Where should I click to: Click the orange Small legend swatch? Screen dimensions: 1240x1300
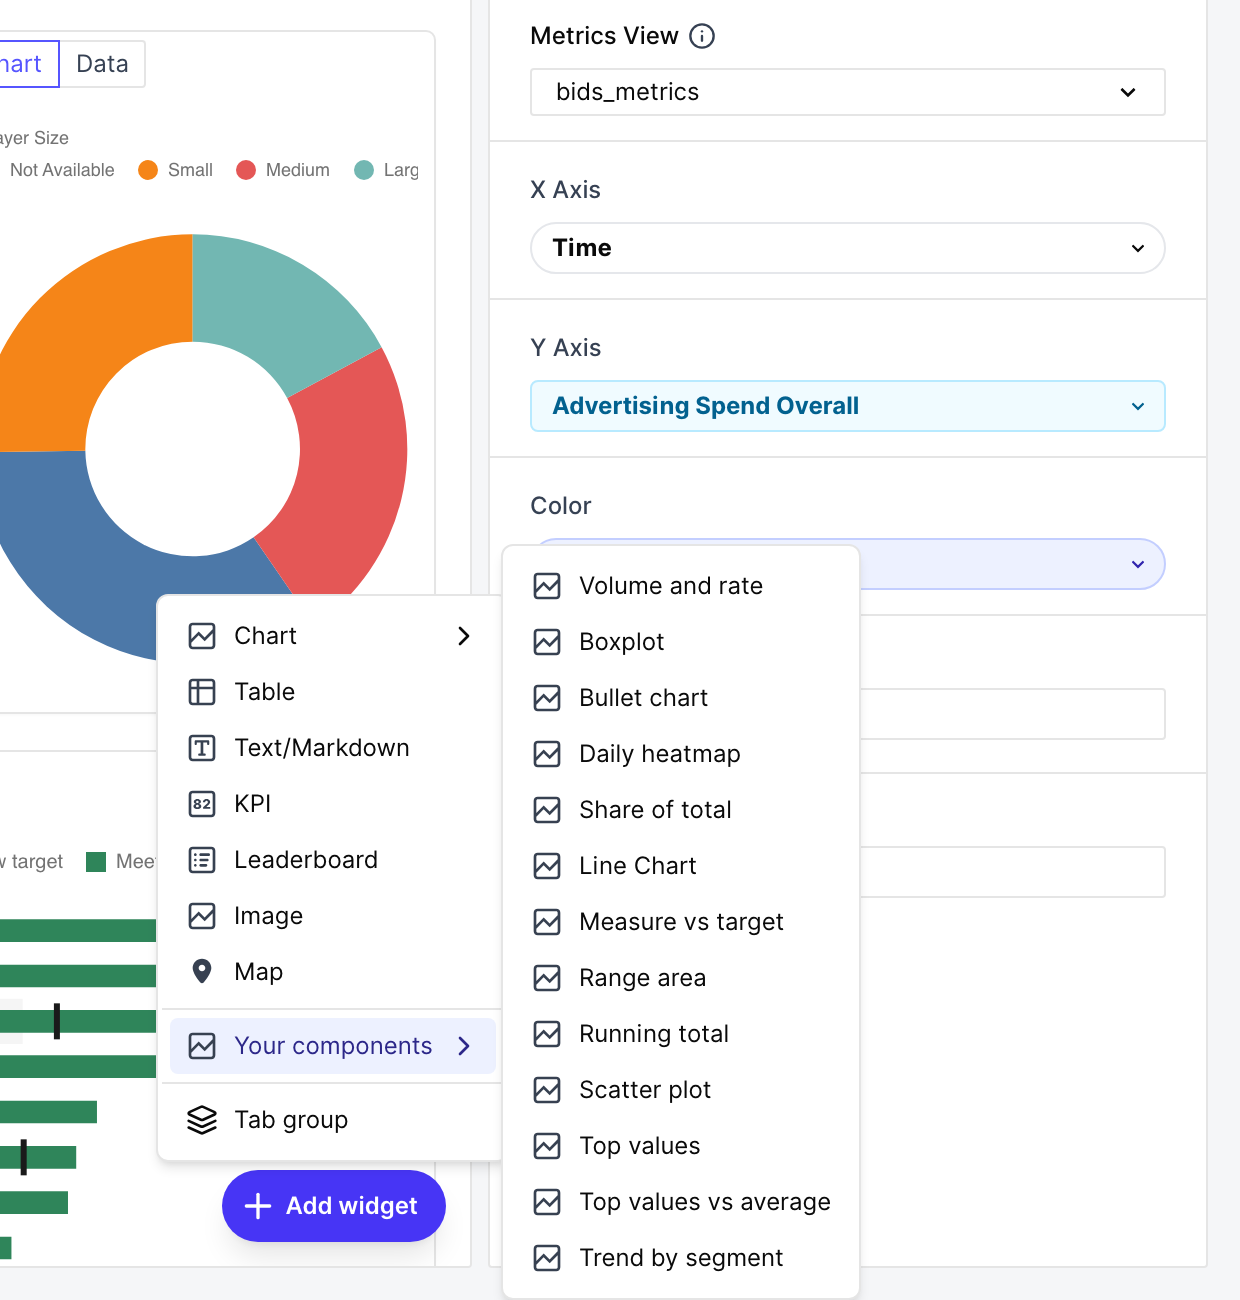coord(148,170)
